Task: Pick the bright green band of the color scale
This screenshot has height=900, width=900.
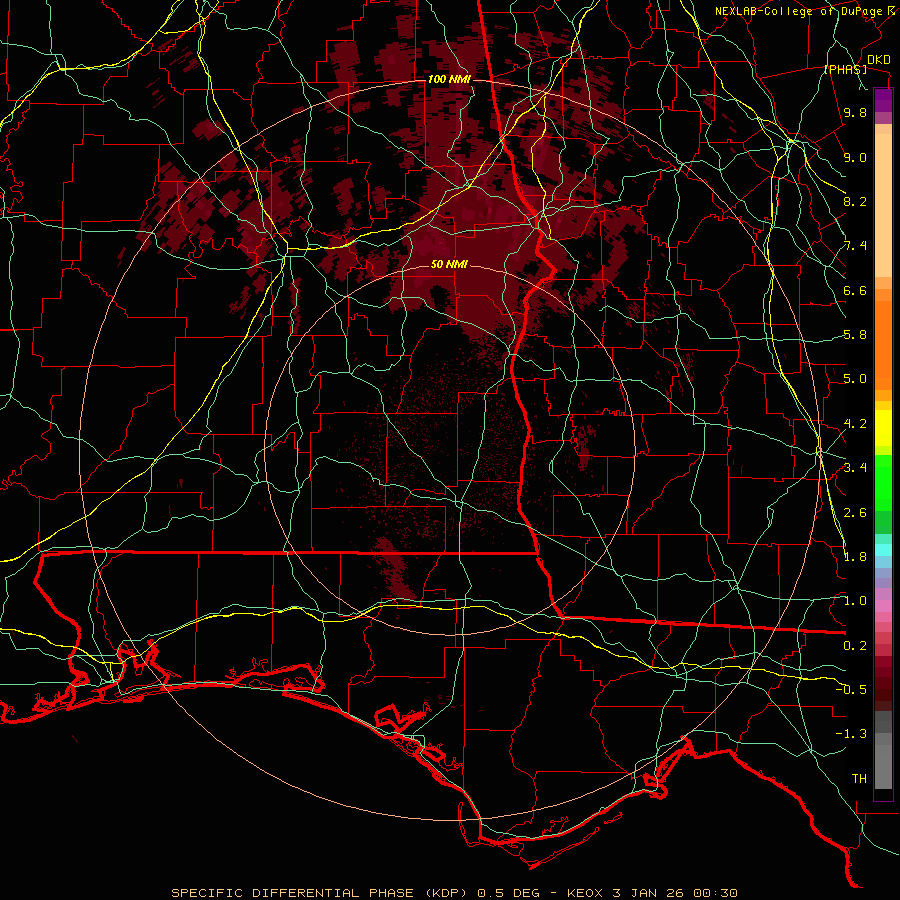Action: pyautogui.click(x=883, y=482)
